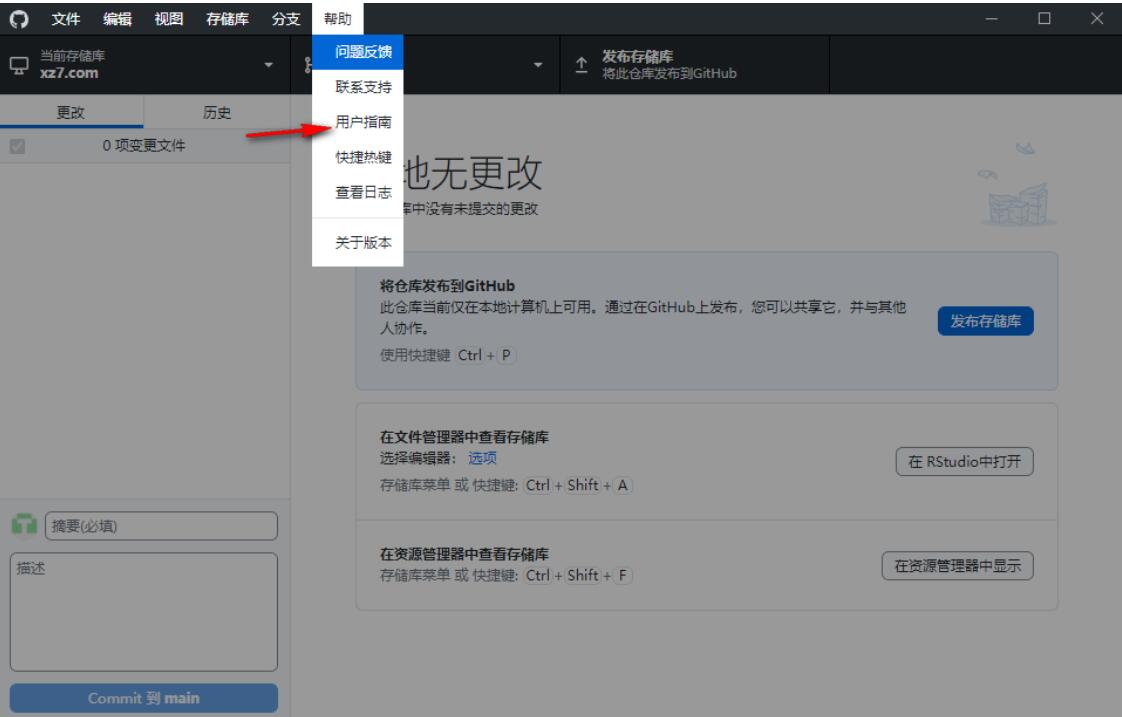This screenshot has height=717, width=1122.
Task: Toggle the select-all changed files checkbox
Action: tap(16, 147)
